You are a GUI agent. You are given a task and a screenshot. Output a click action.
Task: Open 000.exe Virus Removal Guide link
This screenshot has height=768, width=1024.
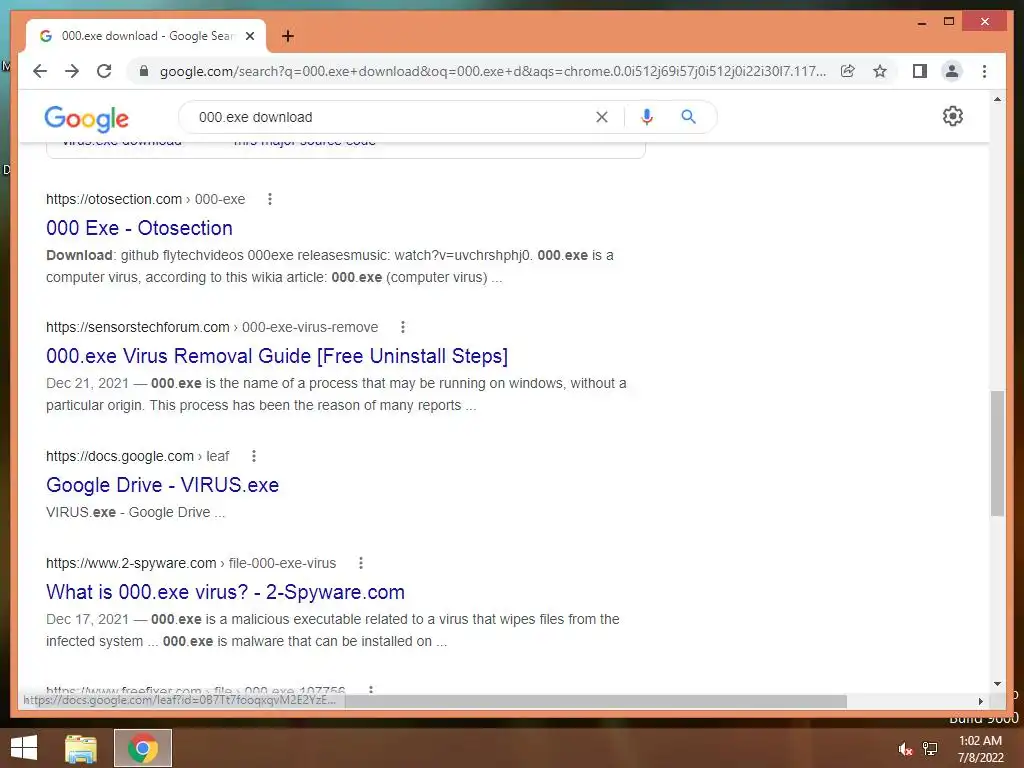pyautogui.click(x=277, y=356)
